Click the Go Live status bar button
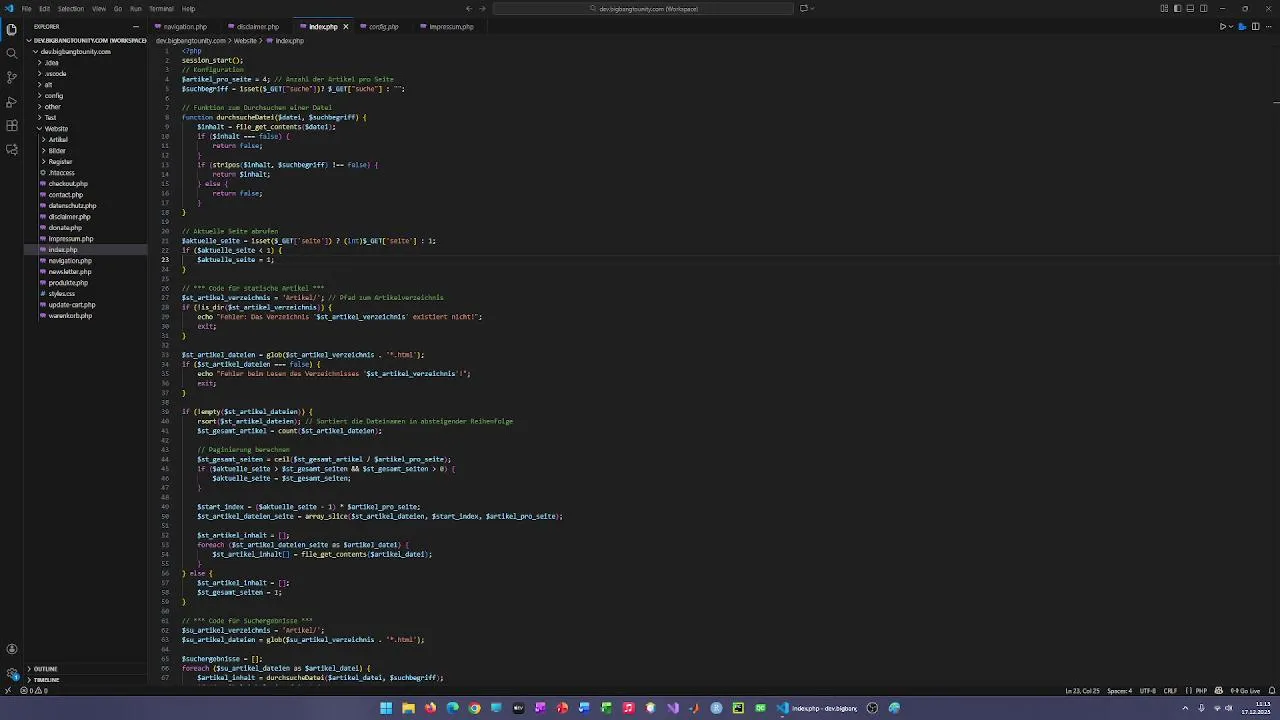1280x720 pixels. (1246, 690)
